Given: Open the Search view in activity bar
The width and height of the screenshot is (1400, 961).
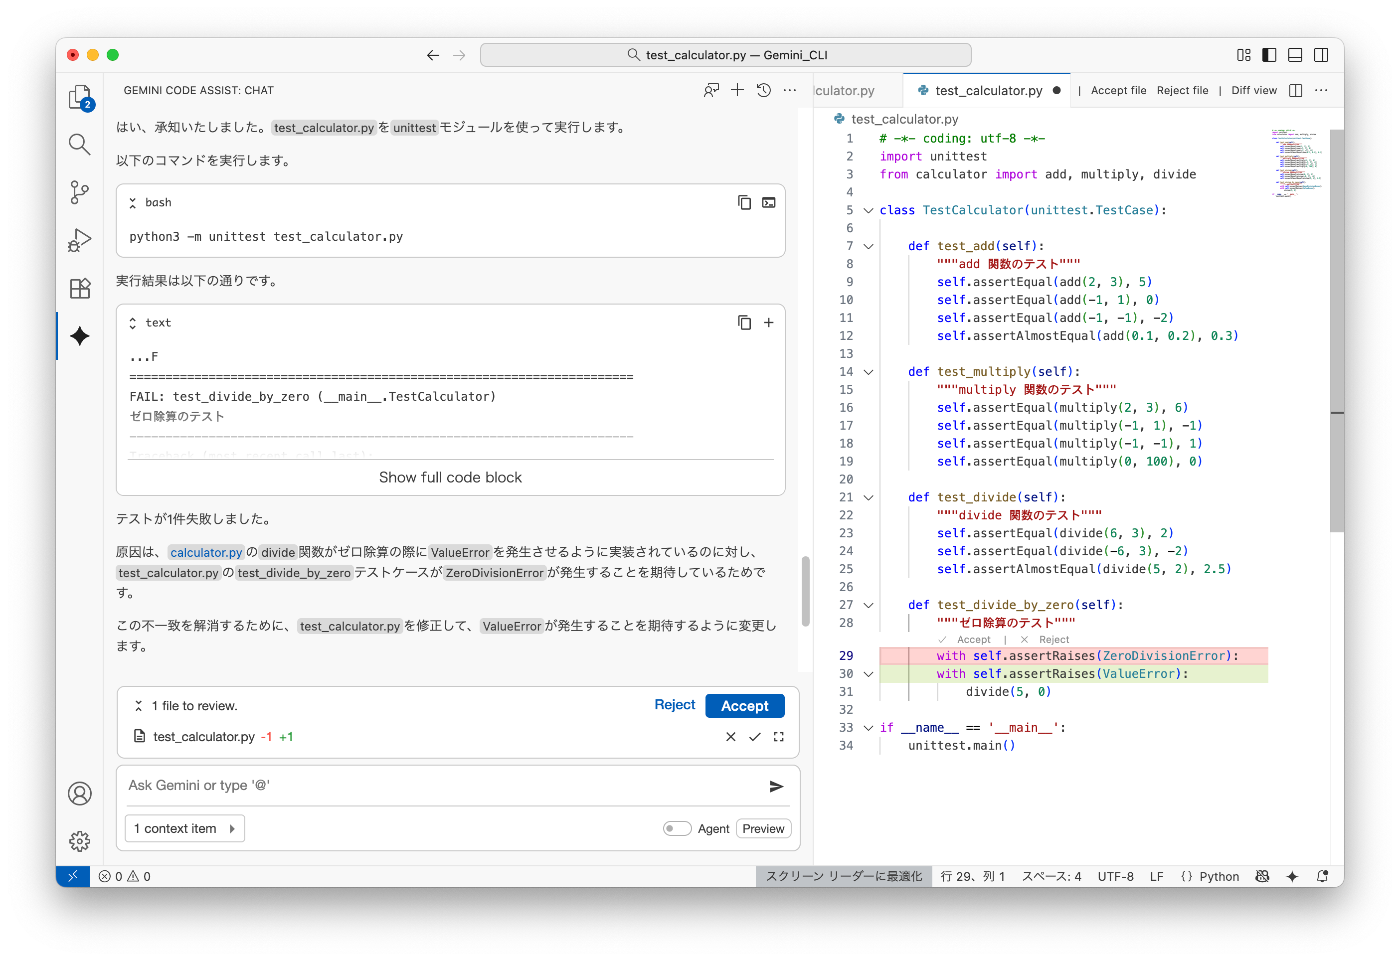Looking at the screenshot, I should (80, 144).
